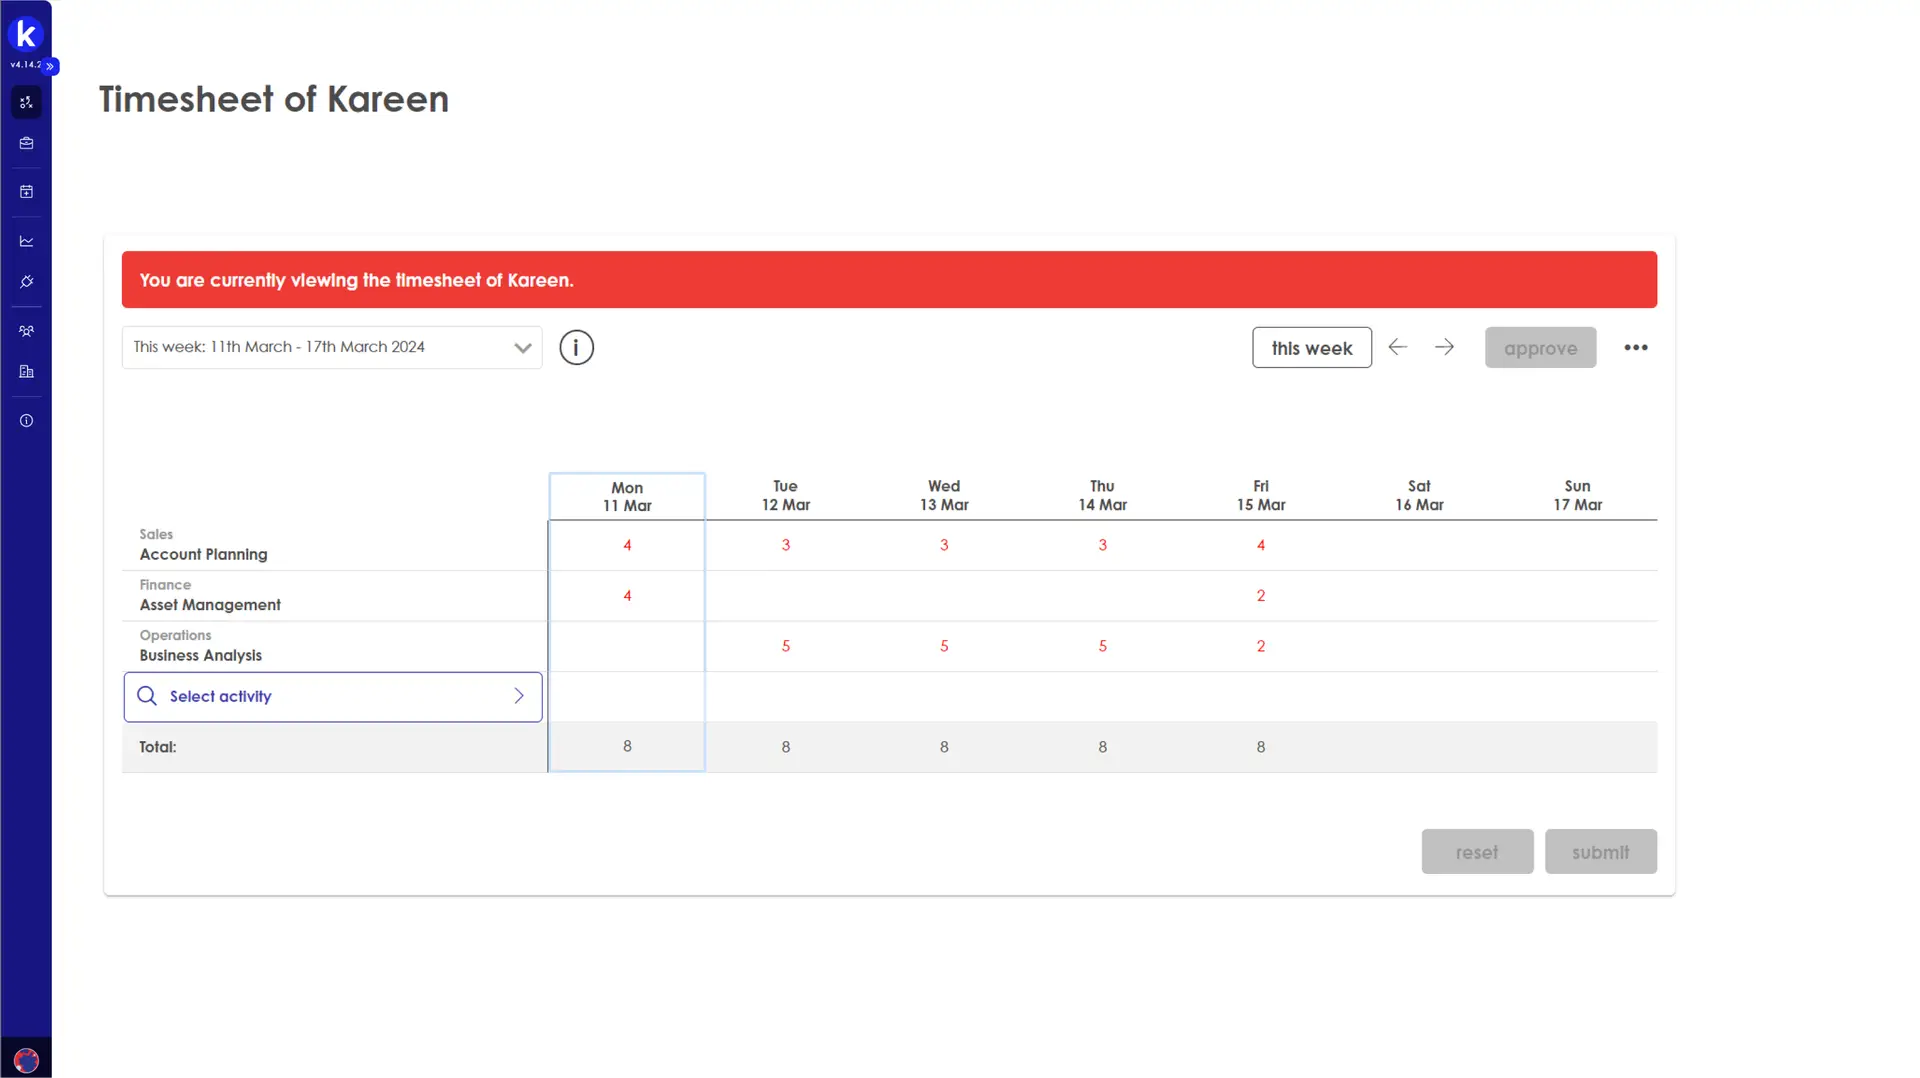Click the reset button
The image size is (1920, 1078).
[1477, 852]
